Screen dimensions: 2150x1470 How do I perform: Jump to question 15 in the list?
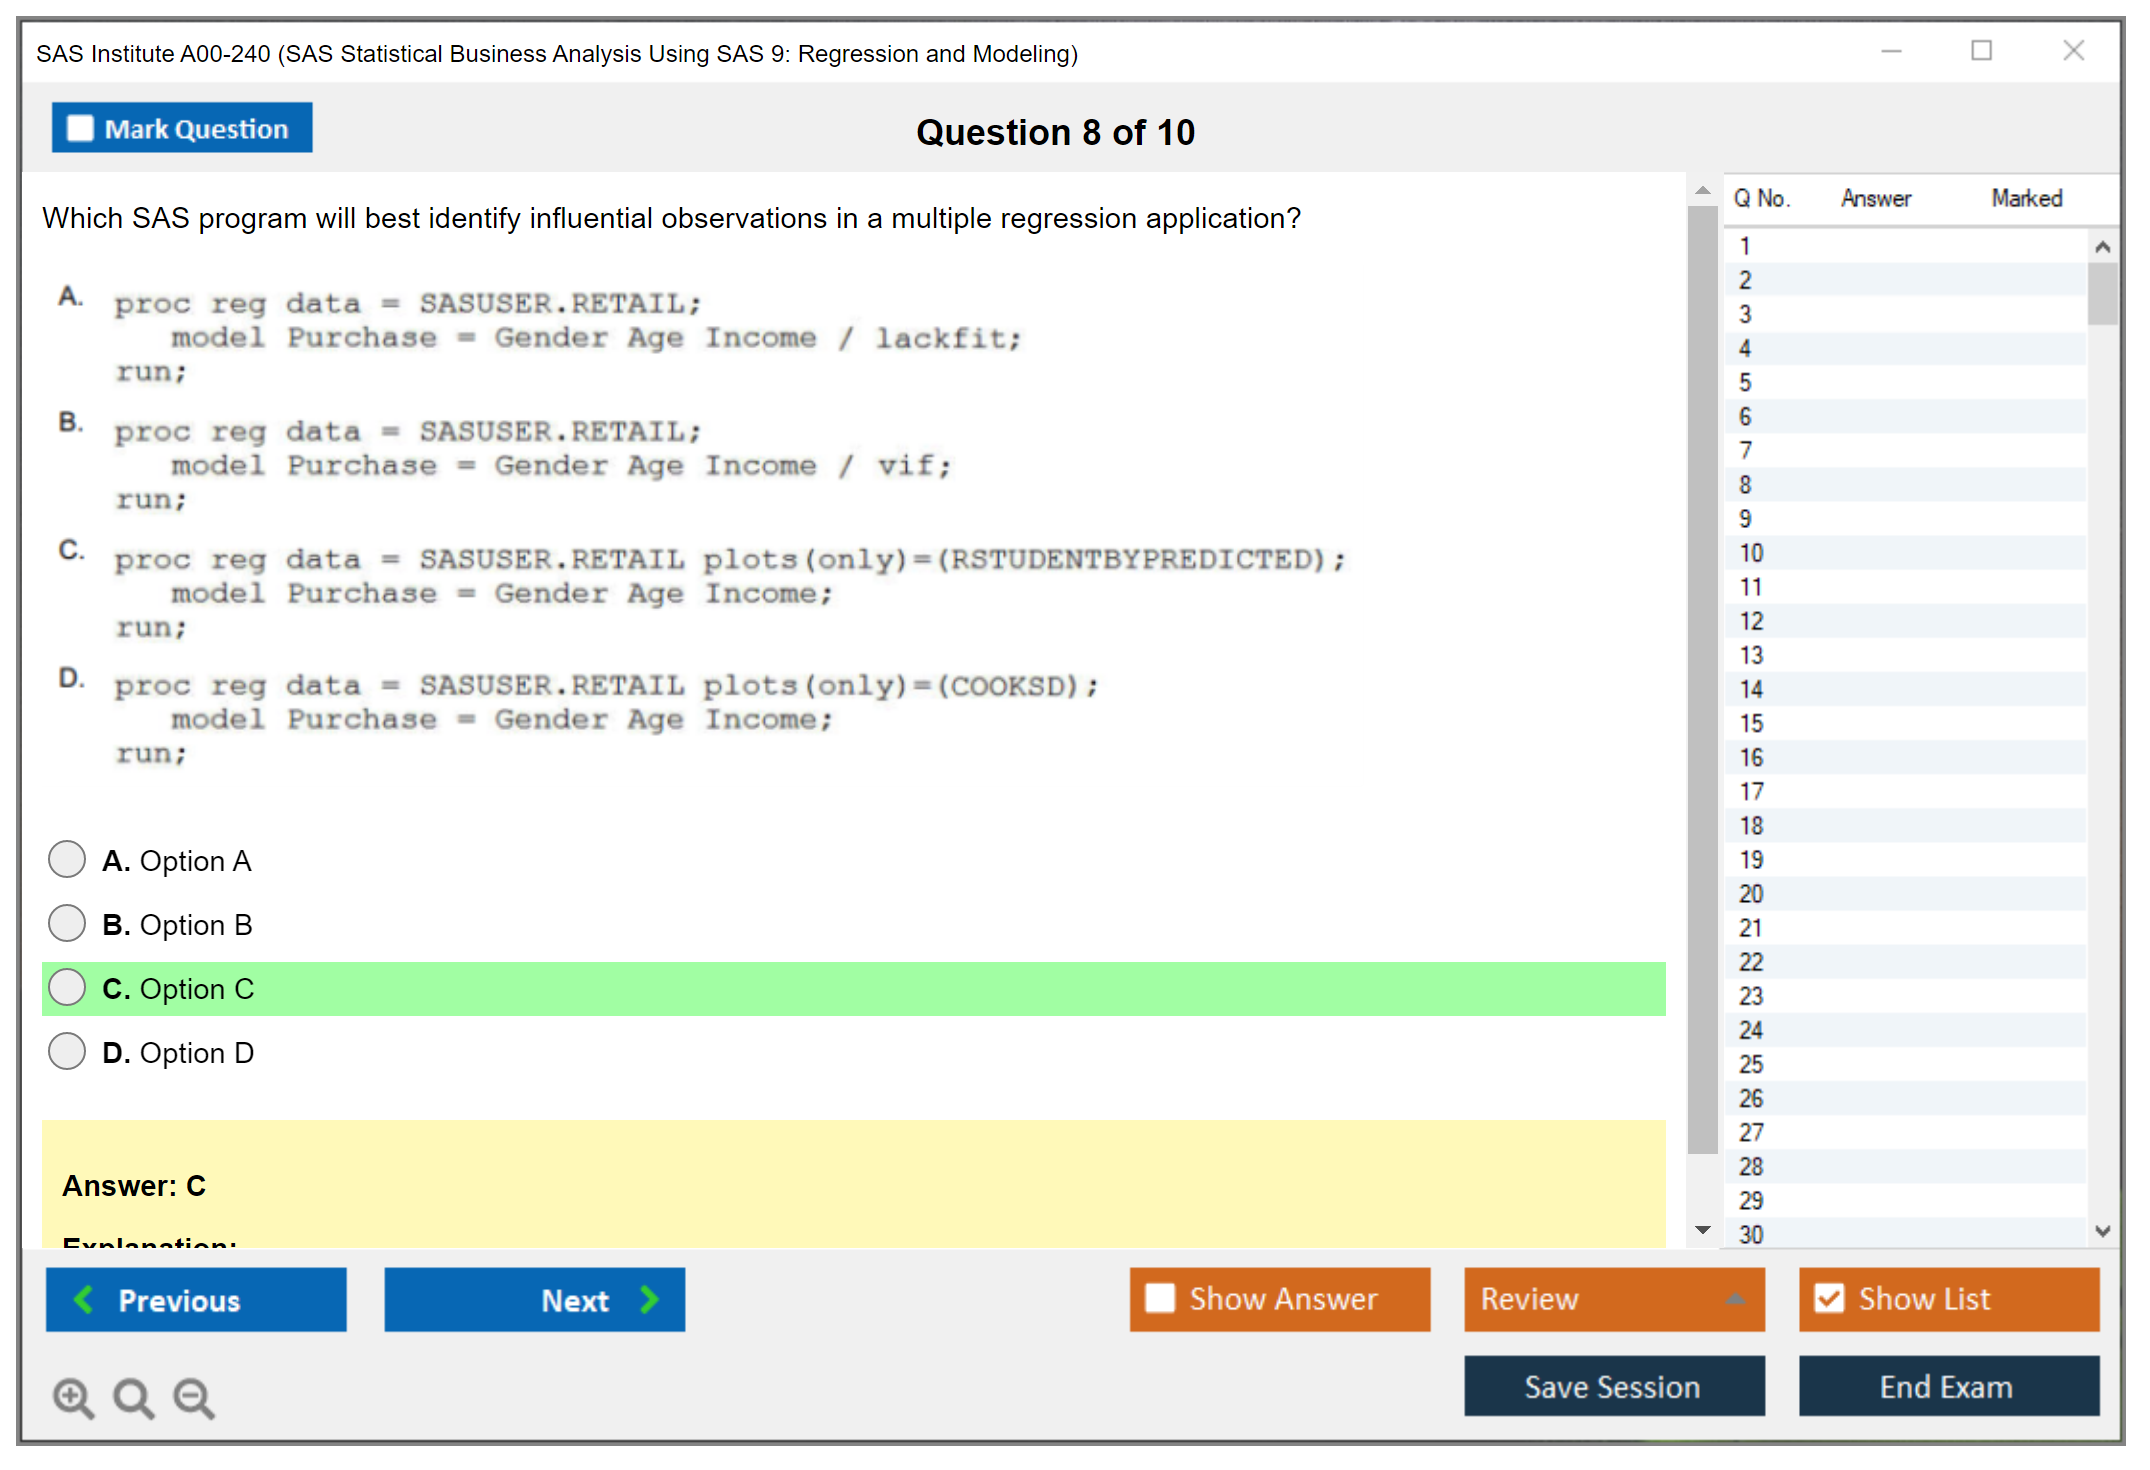click(x=1751, y=723)
